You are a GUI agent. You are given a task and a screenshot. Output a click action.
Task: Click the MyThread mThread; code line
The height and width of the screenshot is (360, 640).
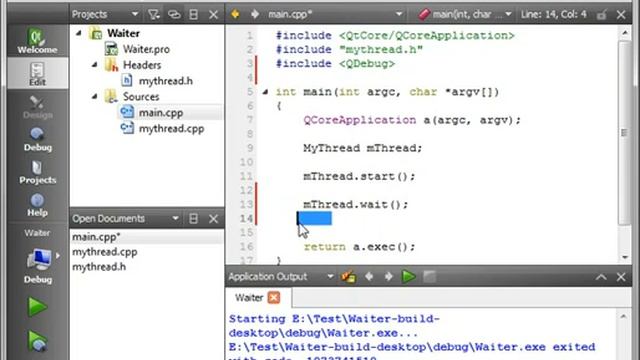coord(362,148)
